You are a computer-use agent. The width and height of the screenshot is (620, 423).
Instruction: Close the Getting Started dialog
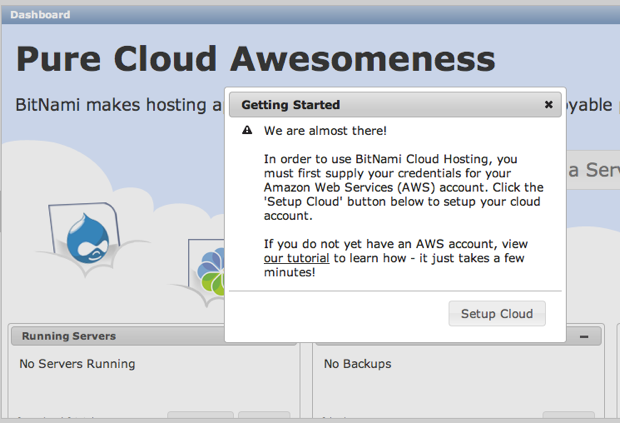click(x=548, y=104)
